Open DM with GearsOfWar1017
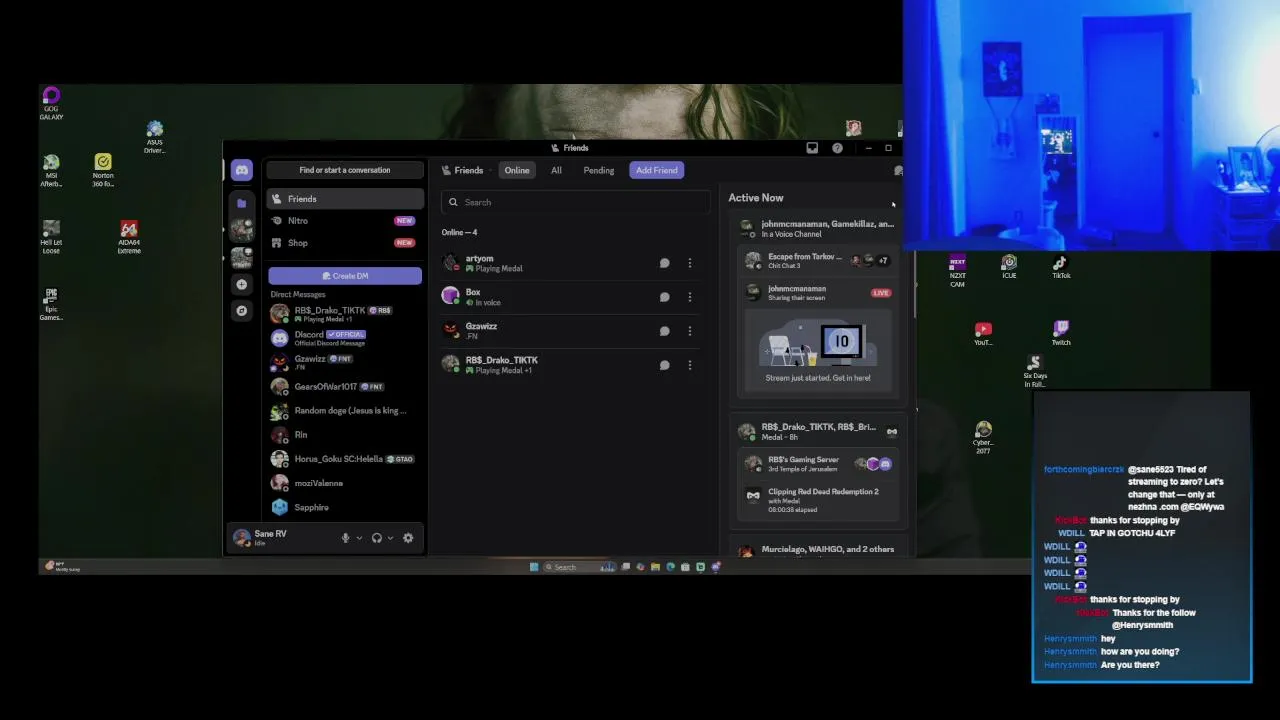Image resolution: width=1280 pixels, height=720 pixels. tap(345, 386)
